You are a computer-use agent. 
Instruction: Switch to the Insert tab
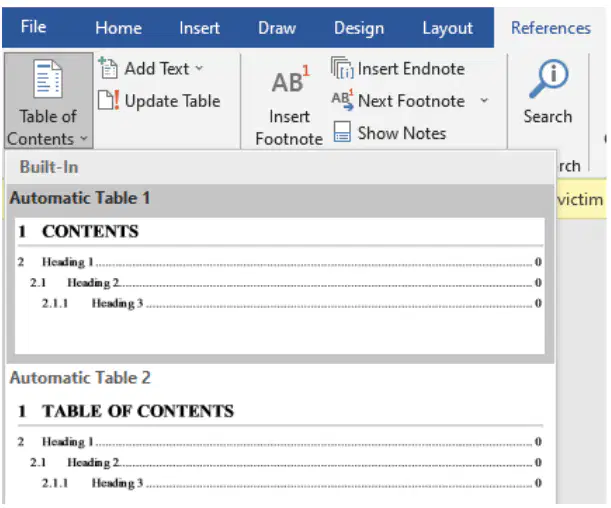point(200,28)
